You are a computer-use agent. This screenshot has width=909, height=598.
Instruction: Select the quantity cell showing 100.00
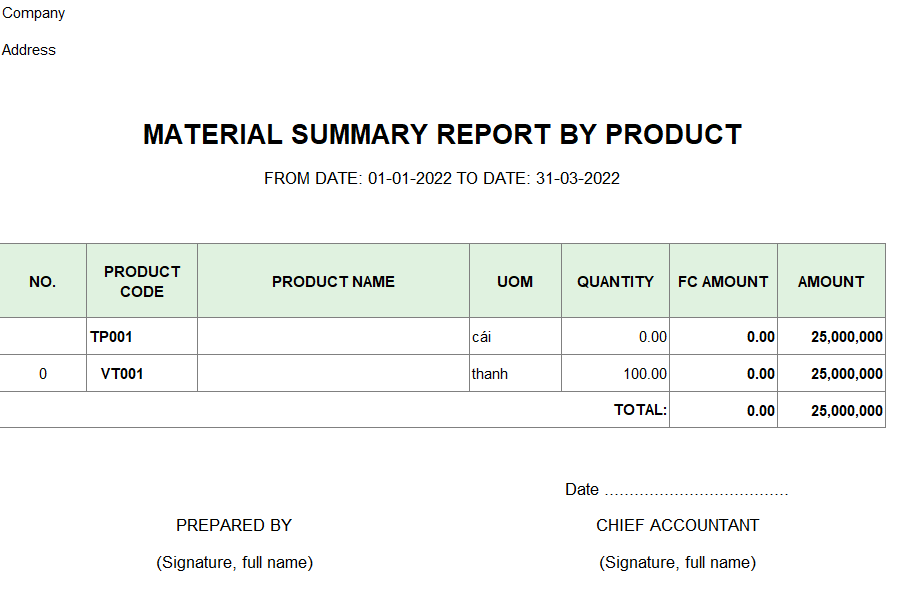coord(615,374)
